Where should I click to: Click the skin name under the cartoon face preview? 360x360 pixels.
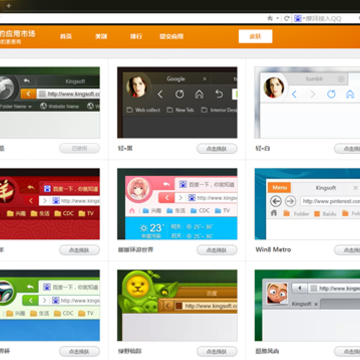click(x=267, y=351)
